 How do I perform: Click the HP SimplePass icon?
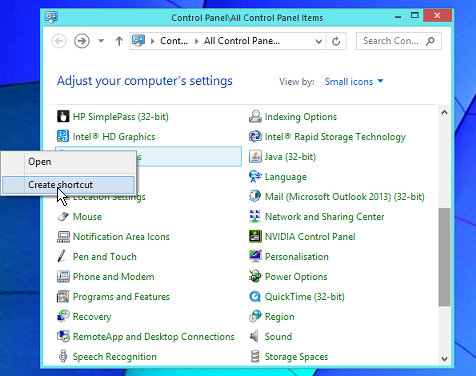(x=63, y=117)
